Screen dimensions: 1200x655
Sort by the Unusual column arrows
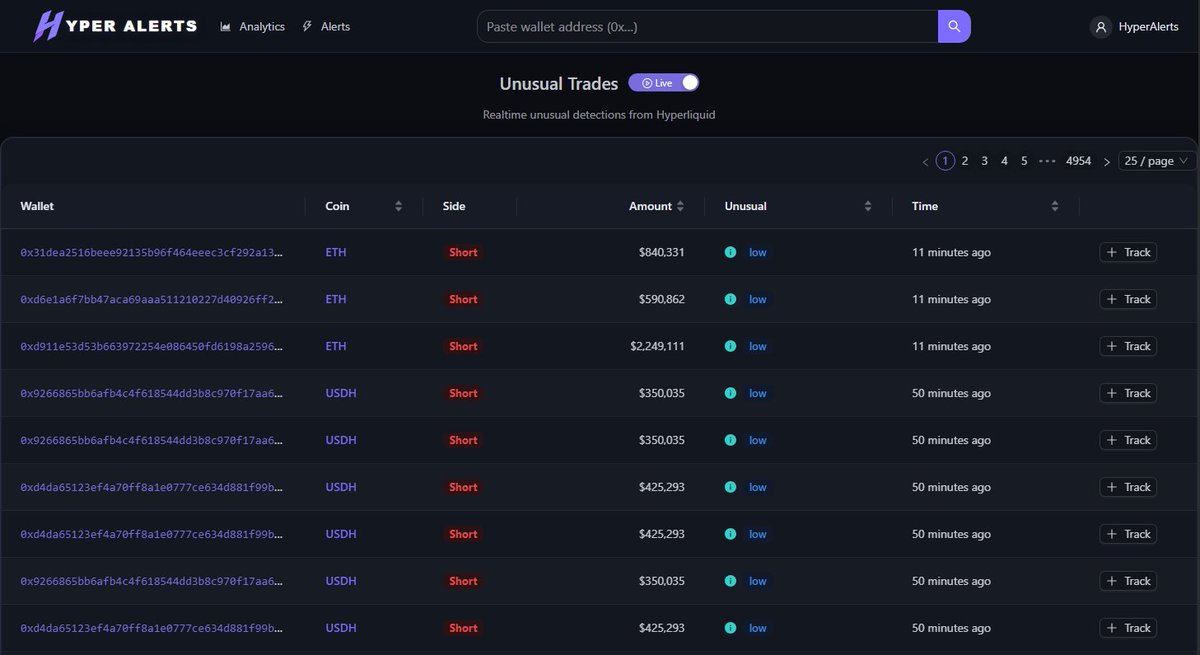click(868, 206)
